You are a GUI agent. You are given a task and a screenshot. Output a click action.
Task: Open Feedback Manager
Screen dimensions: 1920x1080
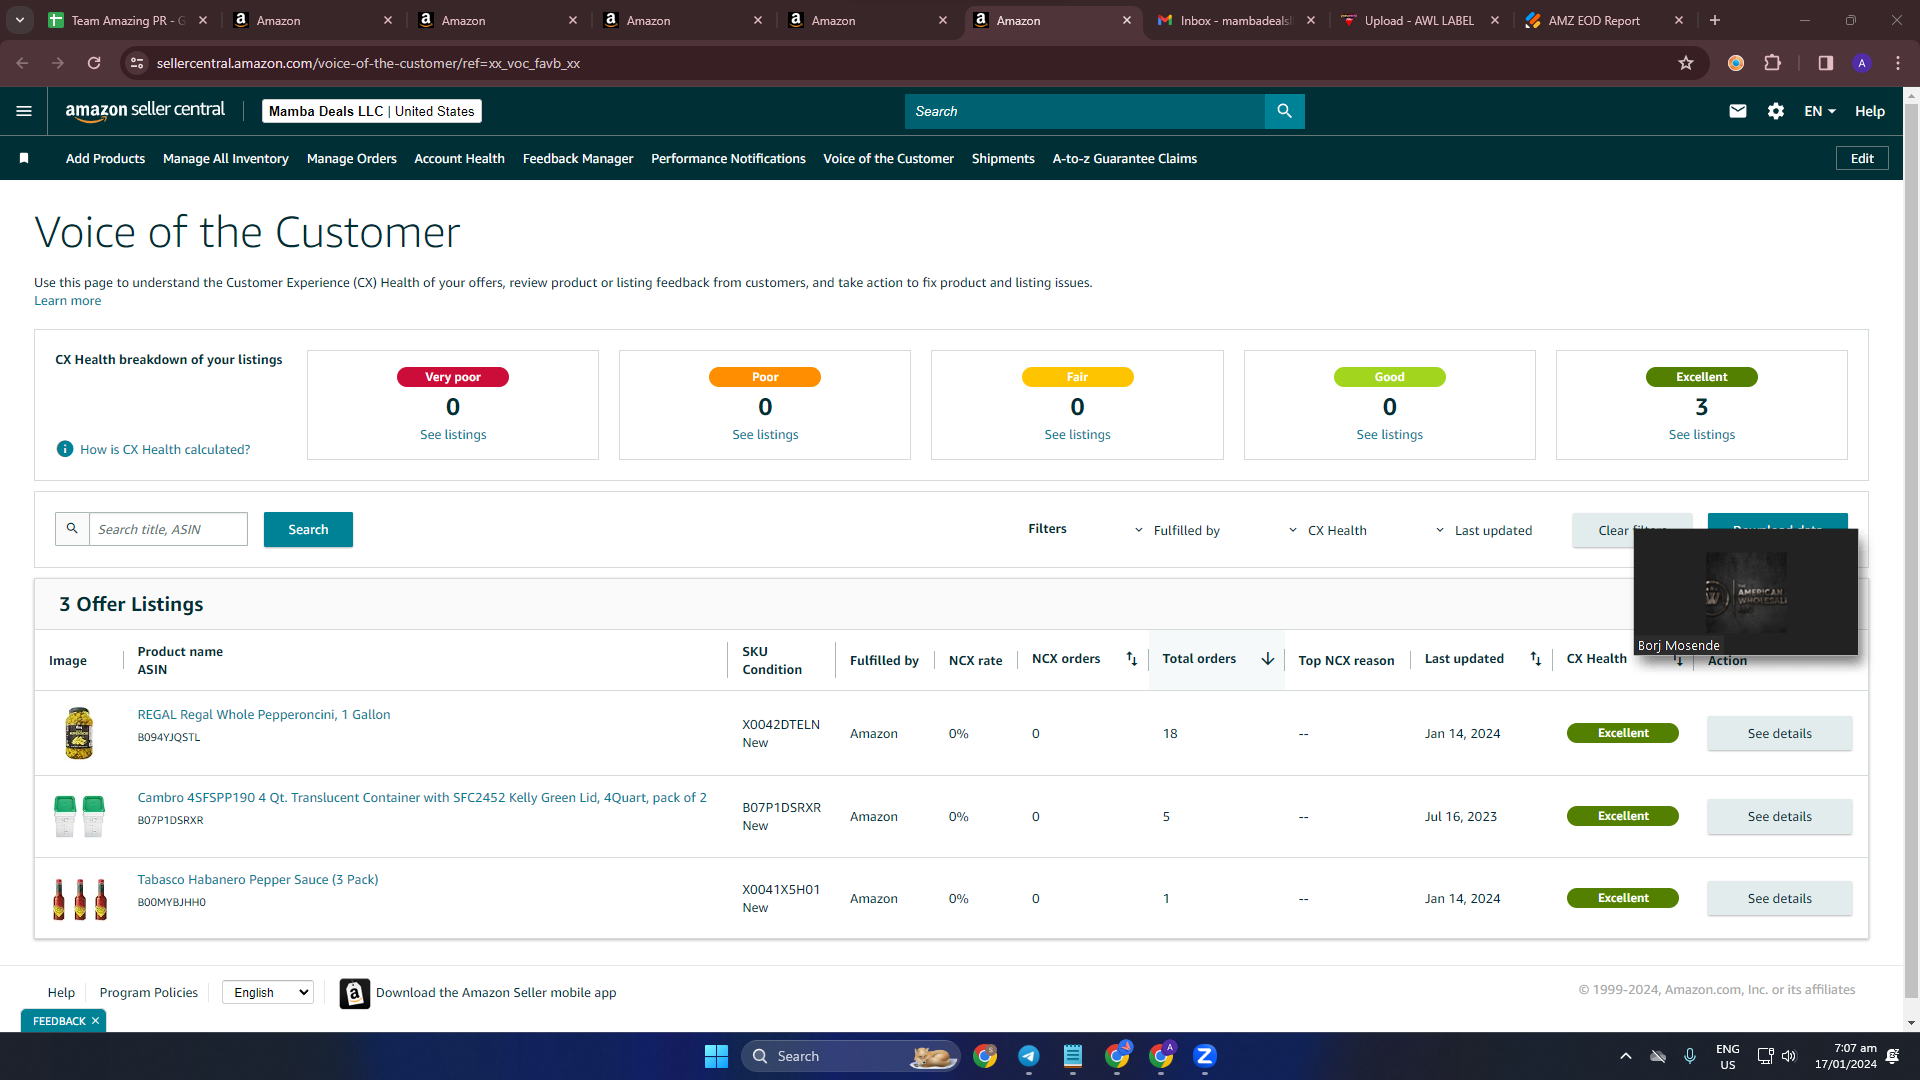pyautogui.click(x=578, y=158)
